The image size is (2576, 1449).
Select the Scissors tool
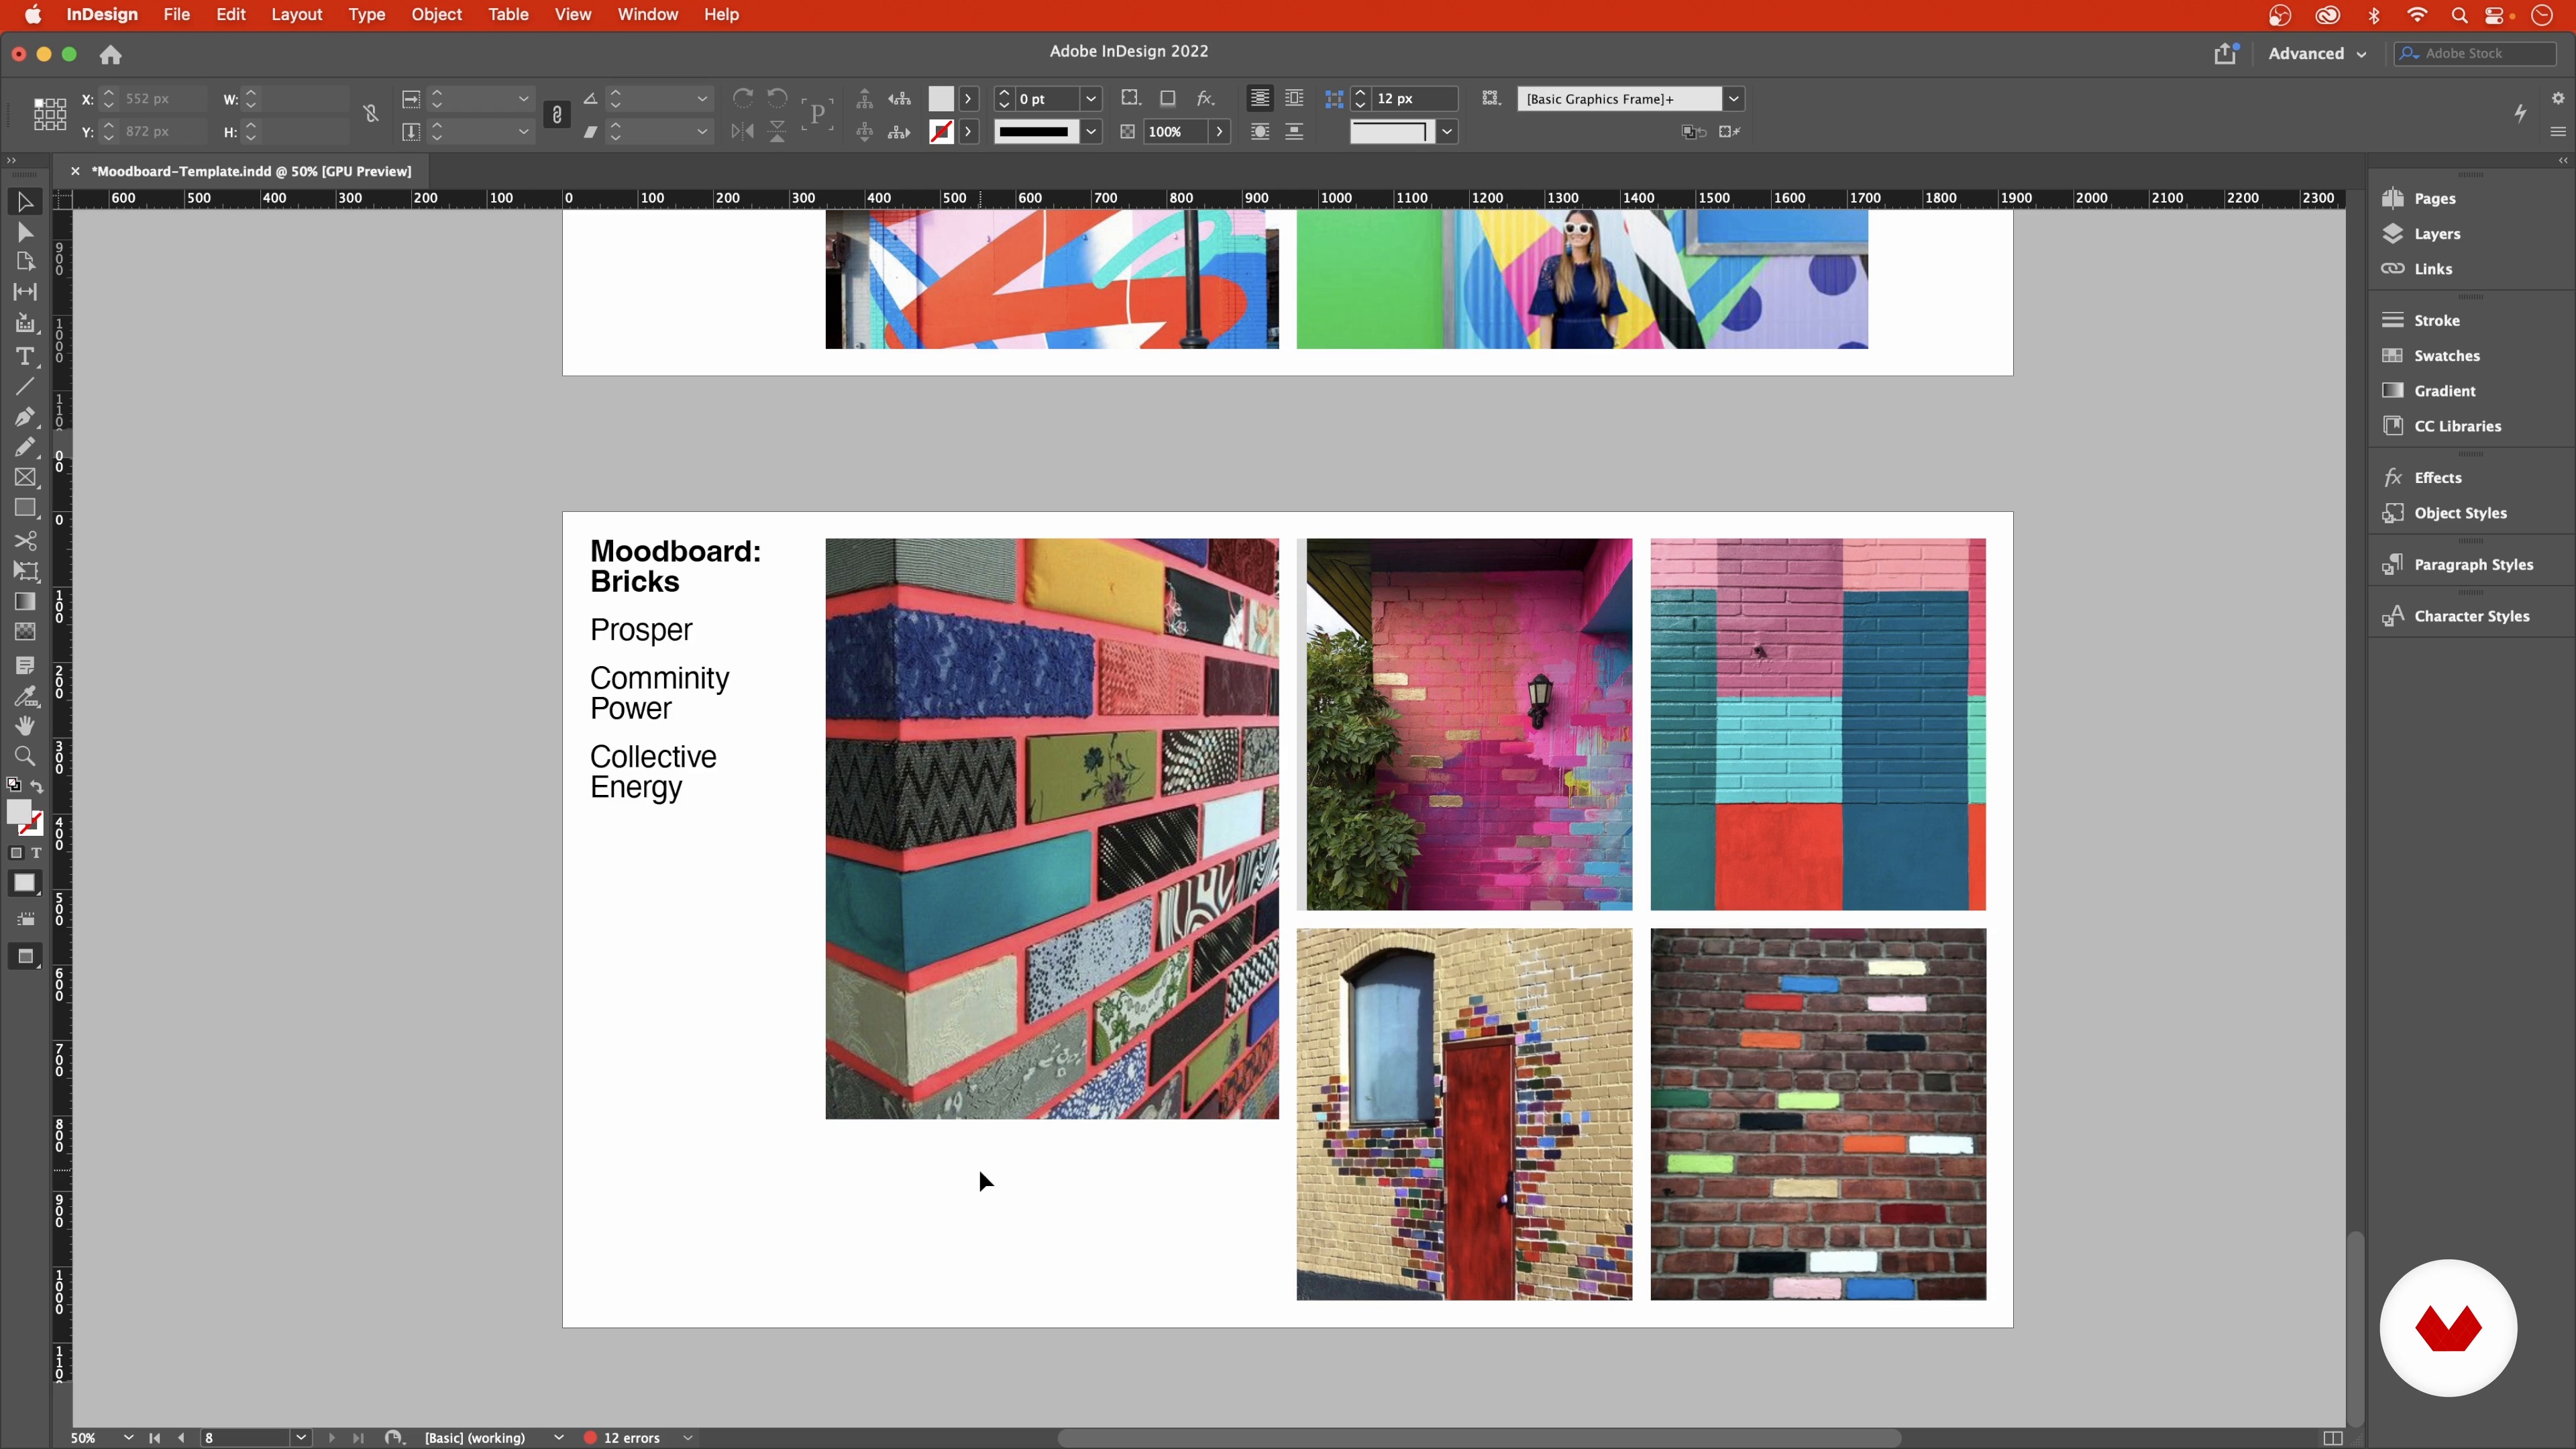[x=25, y=541]
